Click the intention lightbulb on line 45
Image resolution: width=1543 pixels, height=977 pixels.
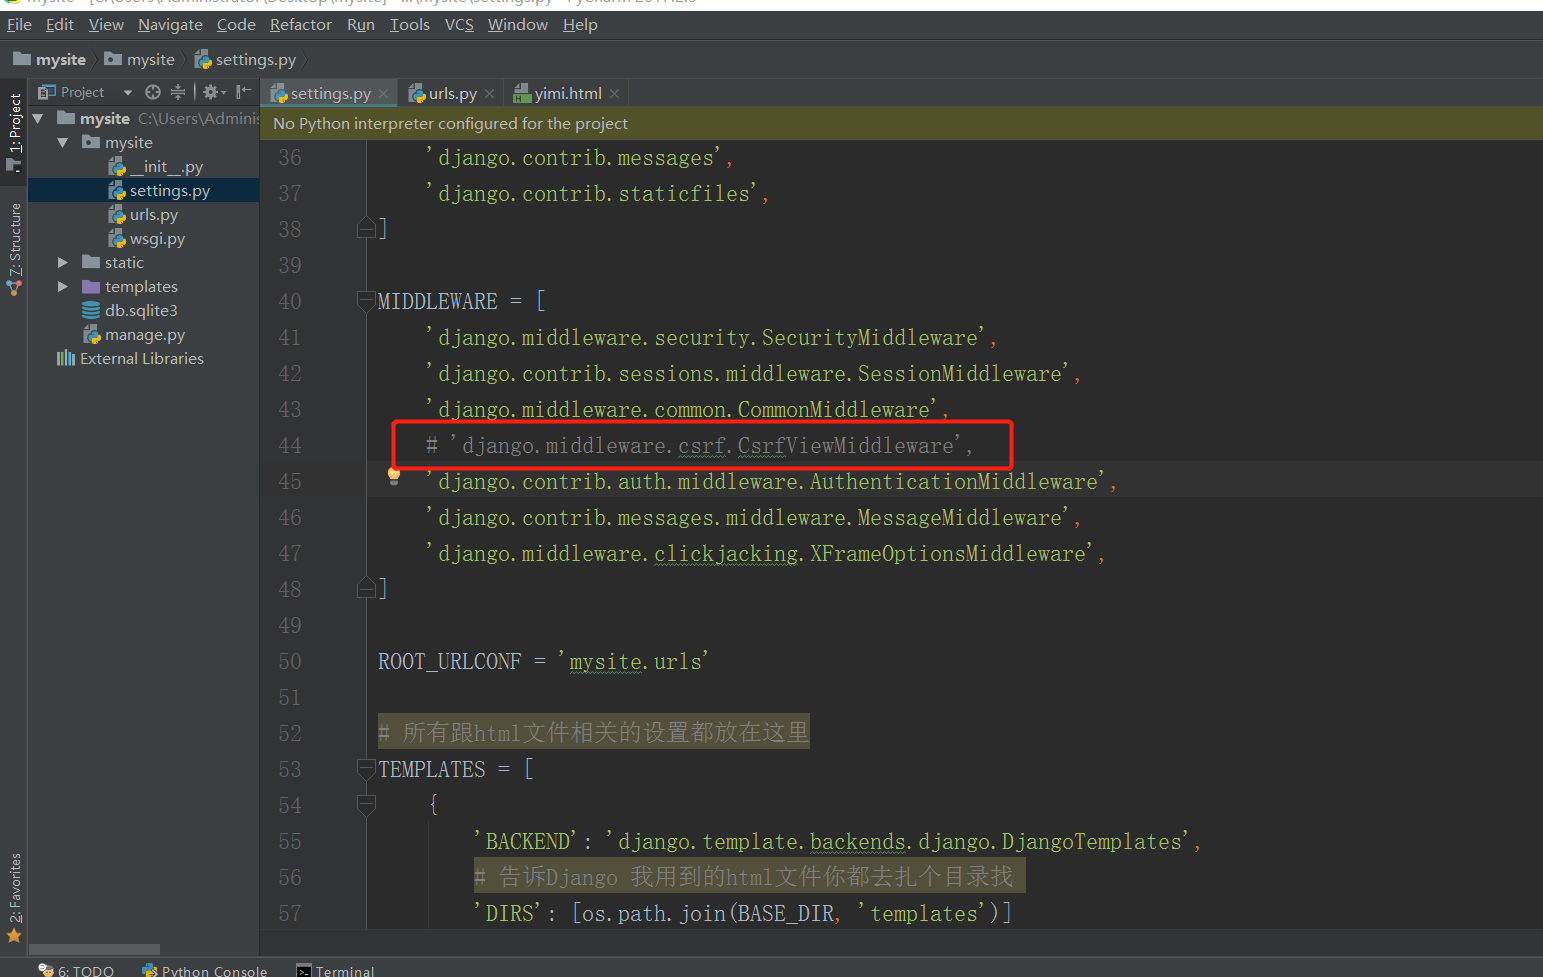(x=394, y=476)
